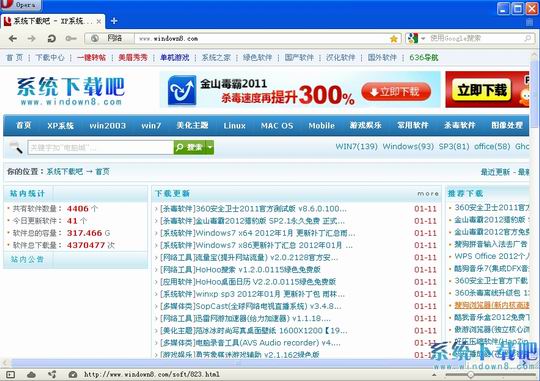Screen dimensions: 540x381
Task: Click the password wand key icon
Action: pyautogui.click(x=71, y=39)
